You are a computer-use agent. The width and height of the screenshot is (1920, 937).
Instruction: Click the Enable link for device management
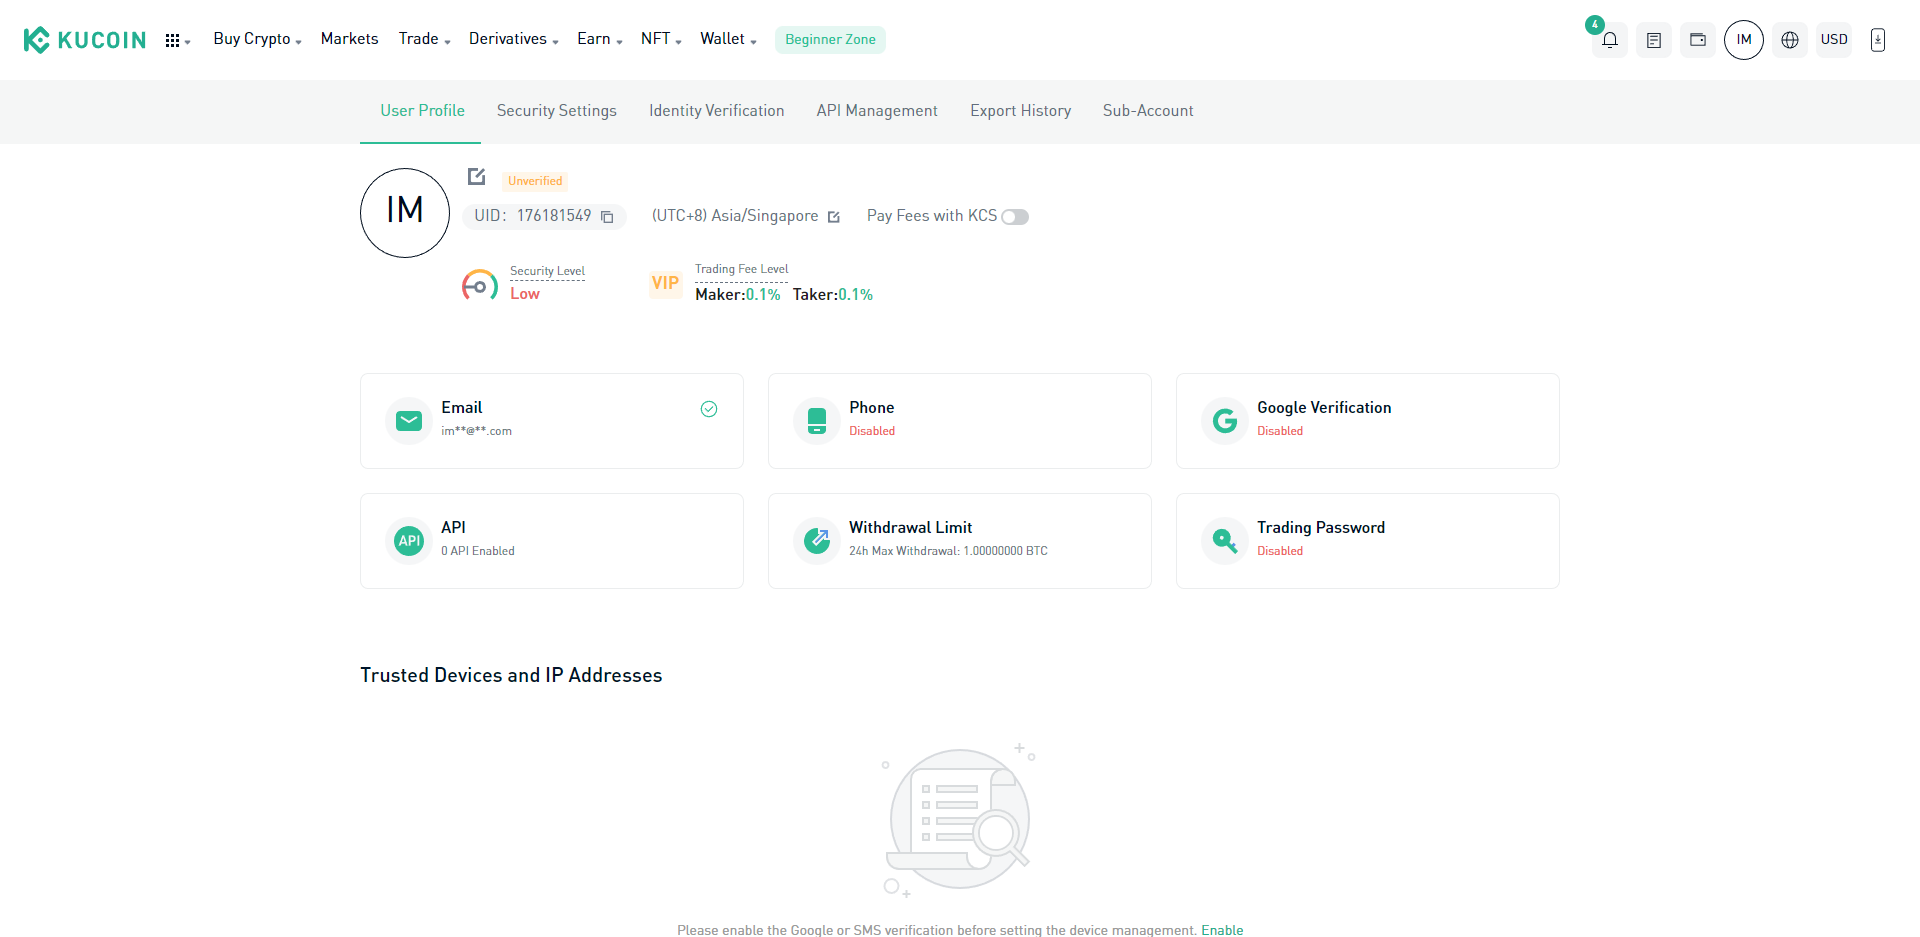(x=1222, y=930)
